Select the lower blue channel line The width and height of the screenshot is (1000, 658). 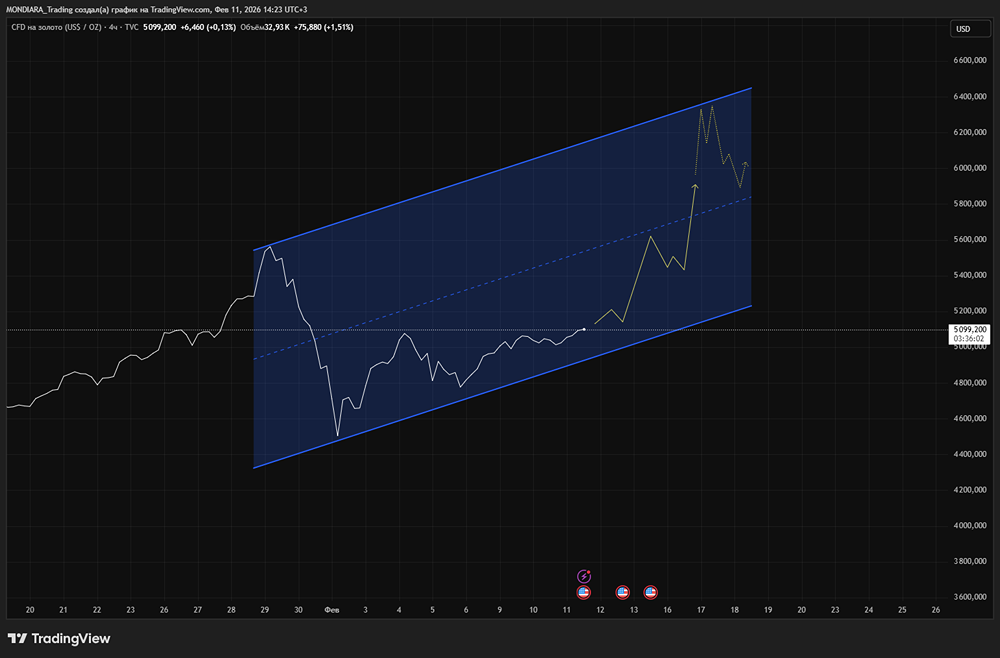click(x=500, y=385)
